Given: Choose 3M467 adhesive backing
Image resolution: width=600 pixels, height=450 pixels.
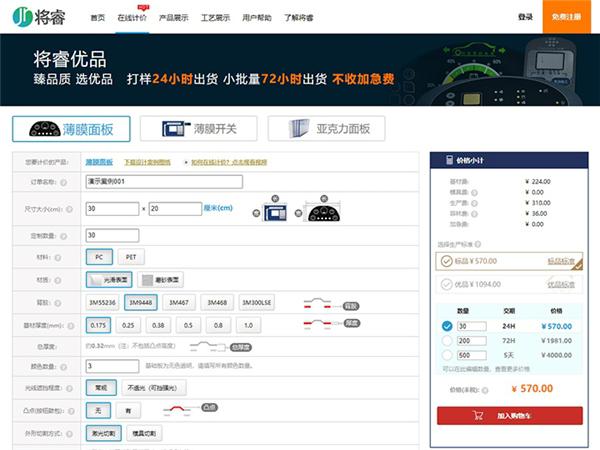Looking at the screenshot, I should (180, 302).
